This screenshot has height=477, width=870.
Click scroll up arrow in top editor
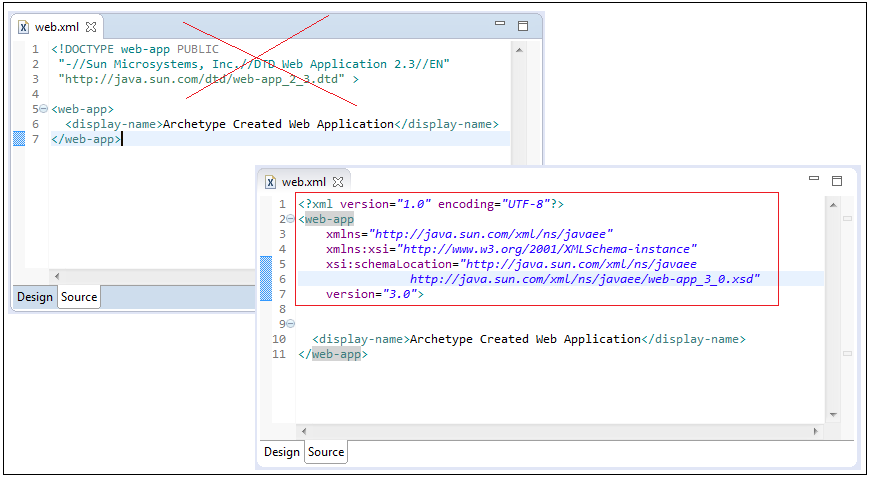click(519, 50)
